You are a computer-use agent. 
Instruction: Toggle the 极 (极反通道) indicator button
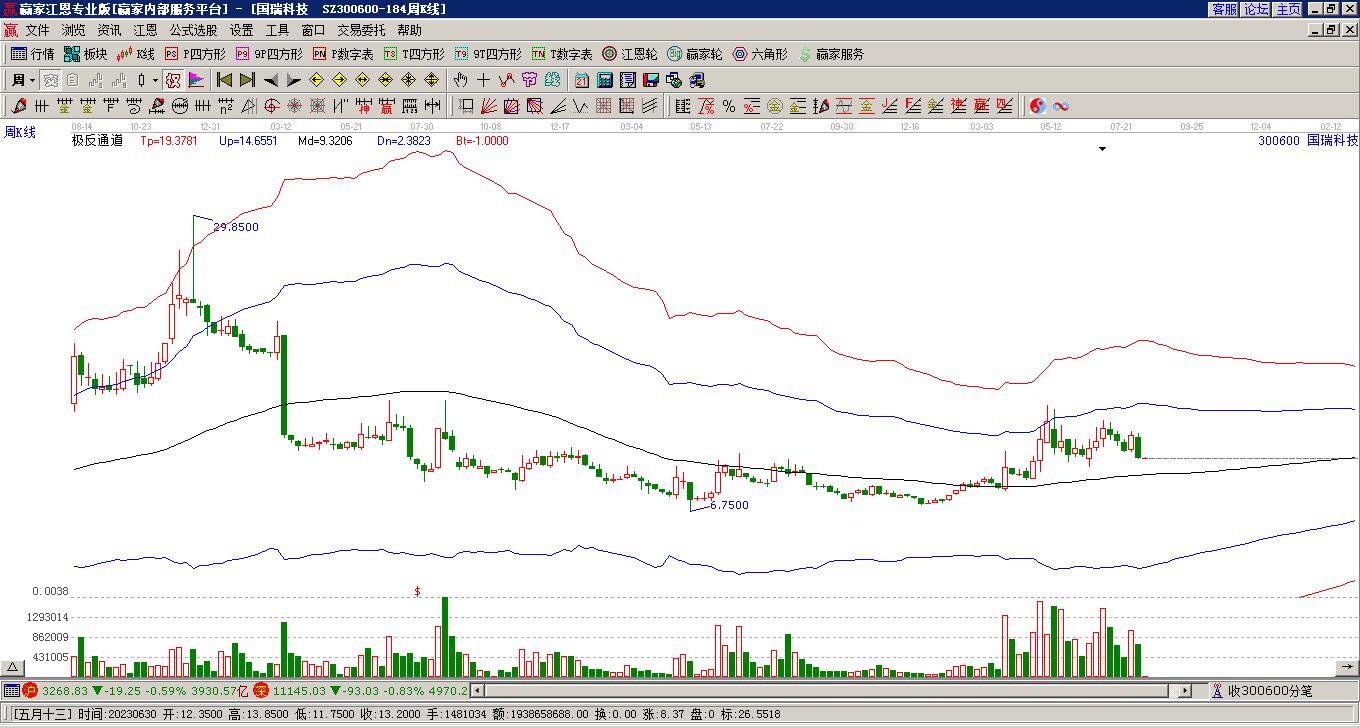pos(173,80)
